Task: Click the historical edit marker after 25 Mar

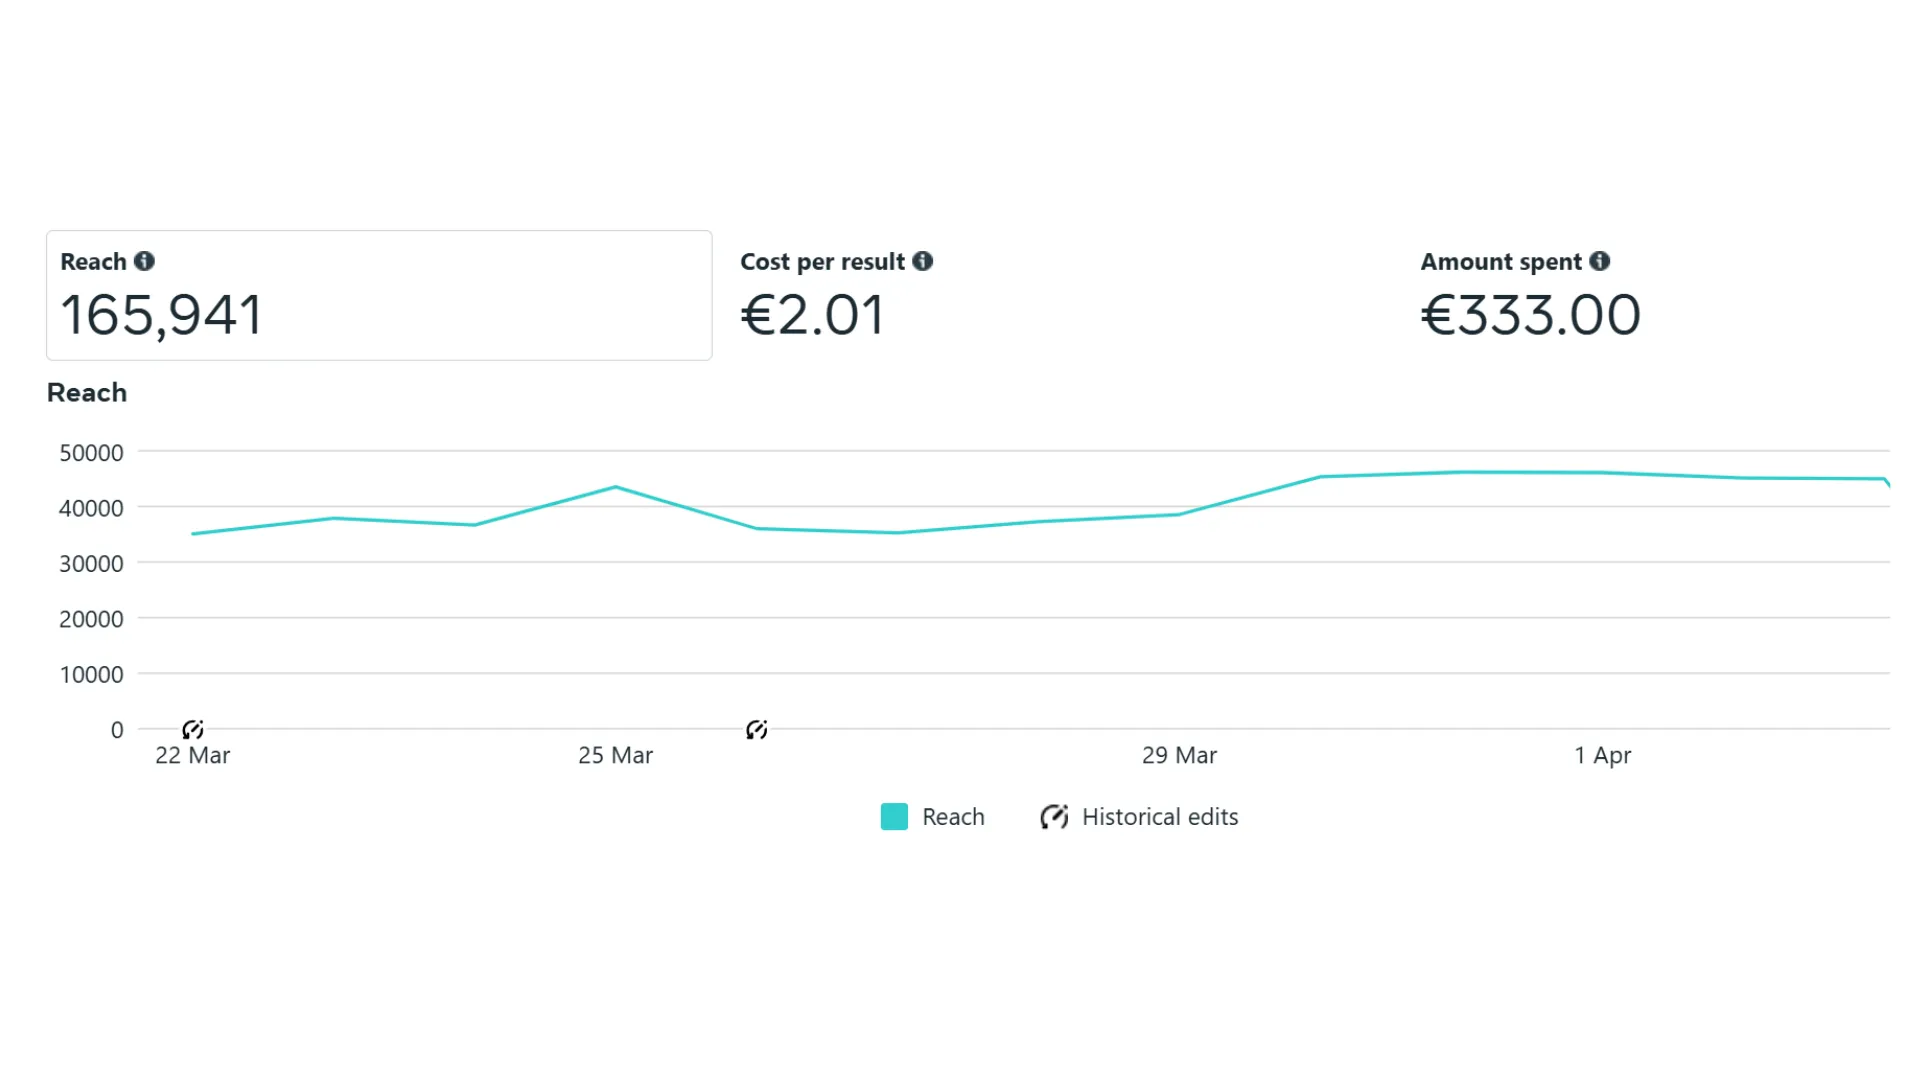Action: pyautogui.click(x=757, y=729)
